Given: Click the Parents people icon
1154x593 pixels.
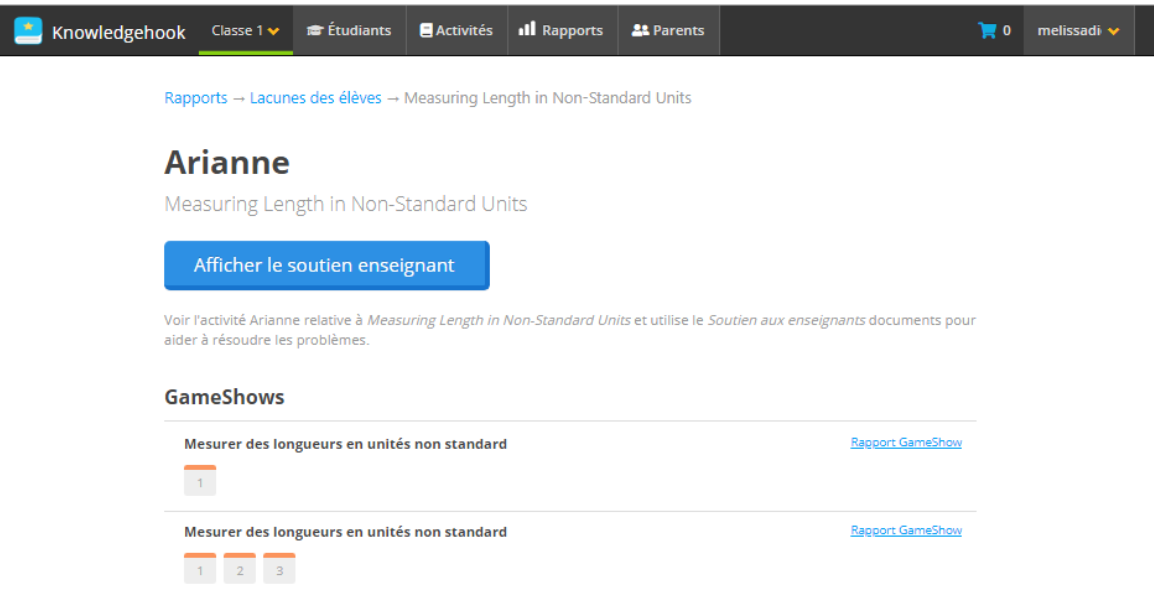Looking at the screenshot, I should [640, 30].
